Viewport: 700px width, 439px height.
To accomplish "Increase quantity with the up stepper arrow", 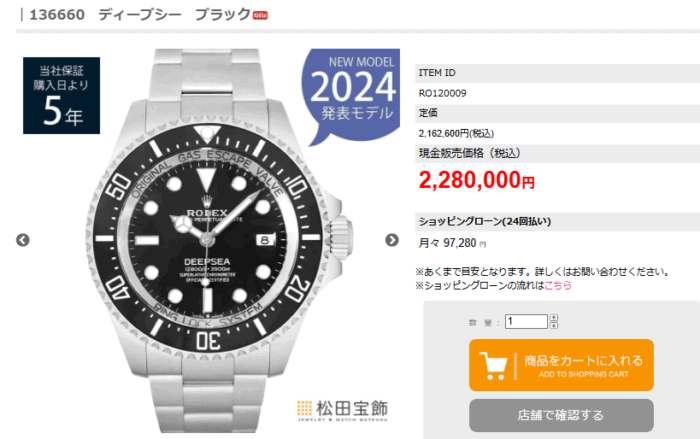I will (554, 318).
